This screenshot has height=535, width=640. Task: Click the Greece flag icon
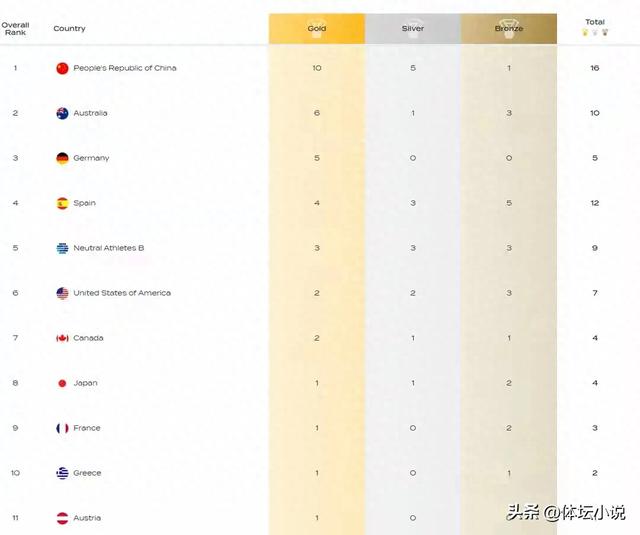62,473
